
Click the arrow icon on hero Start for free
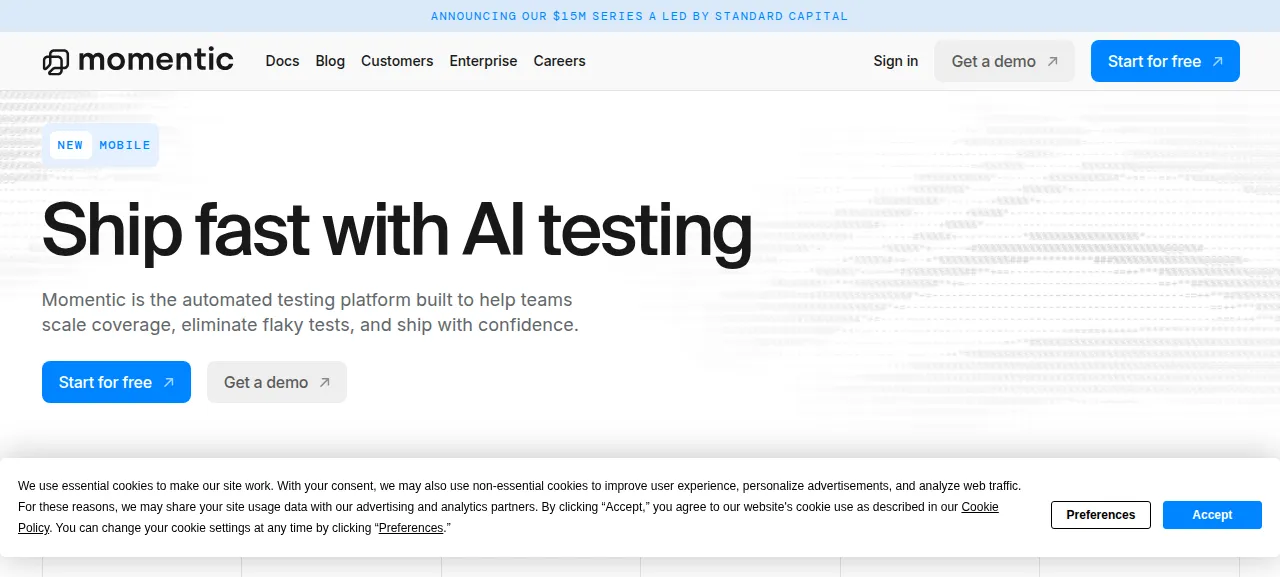point(168,382)
